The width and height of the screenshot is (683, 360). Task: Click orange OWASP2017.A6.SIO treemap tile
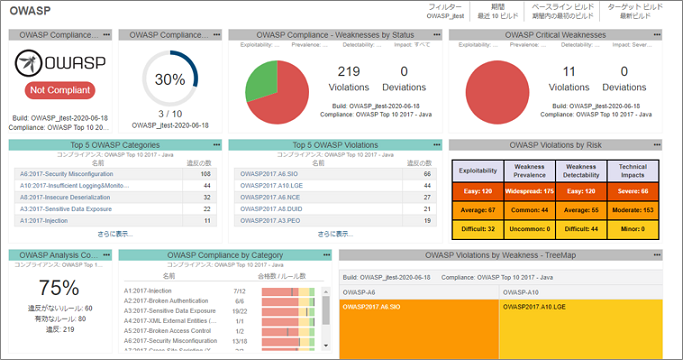pos(419,329)
